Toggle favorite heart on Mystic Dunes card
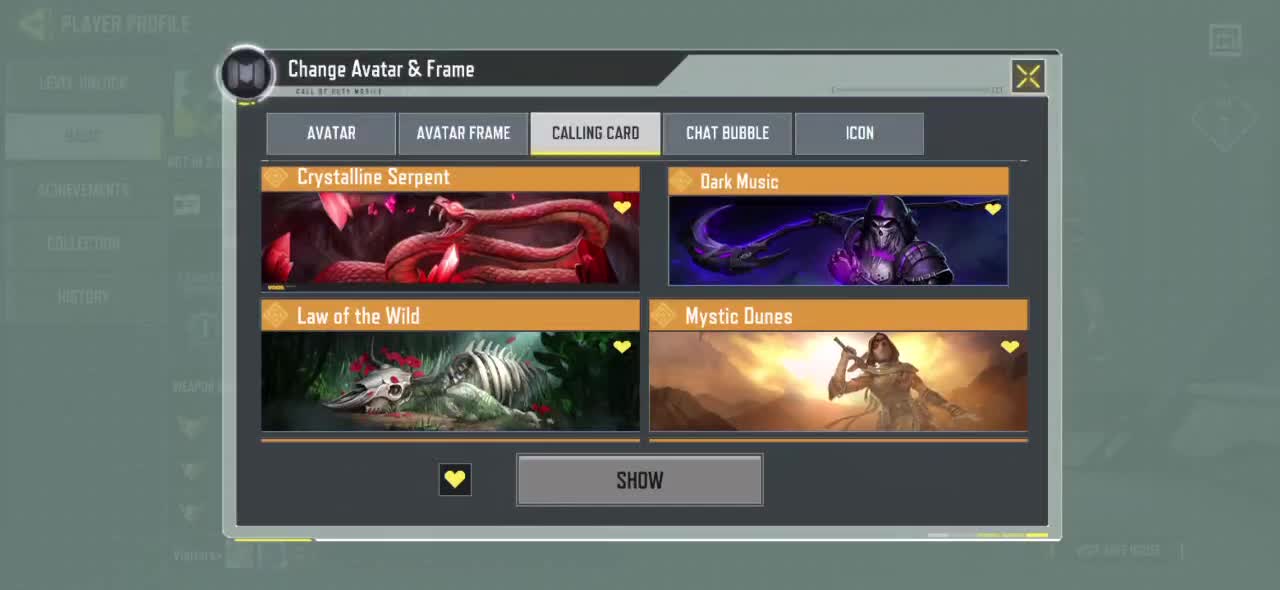The width and height of the screenshot is (1280, 590). coord(1010,347)
